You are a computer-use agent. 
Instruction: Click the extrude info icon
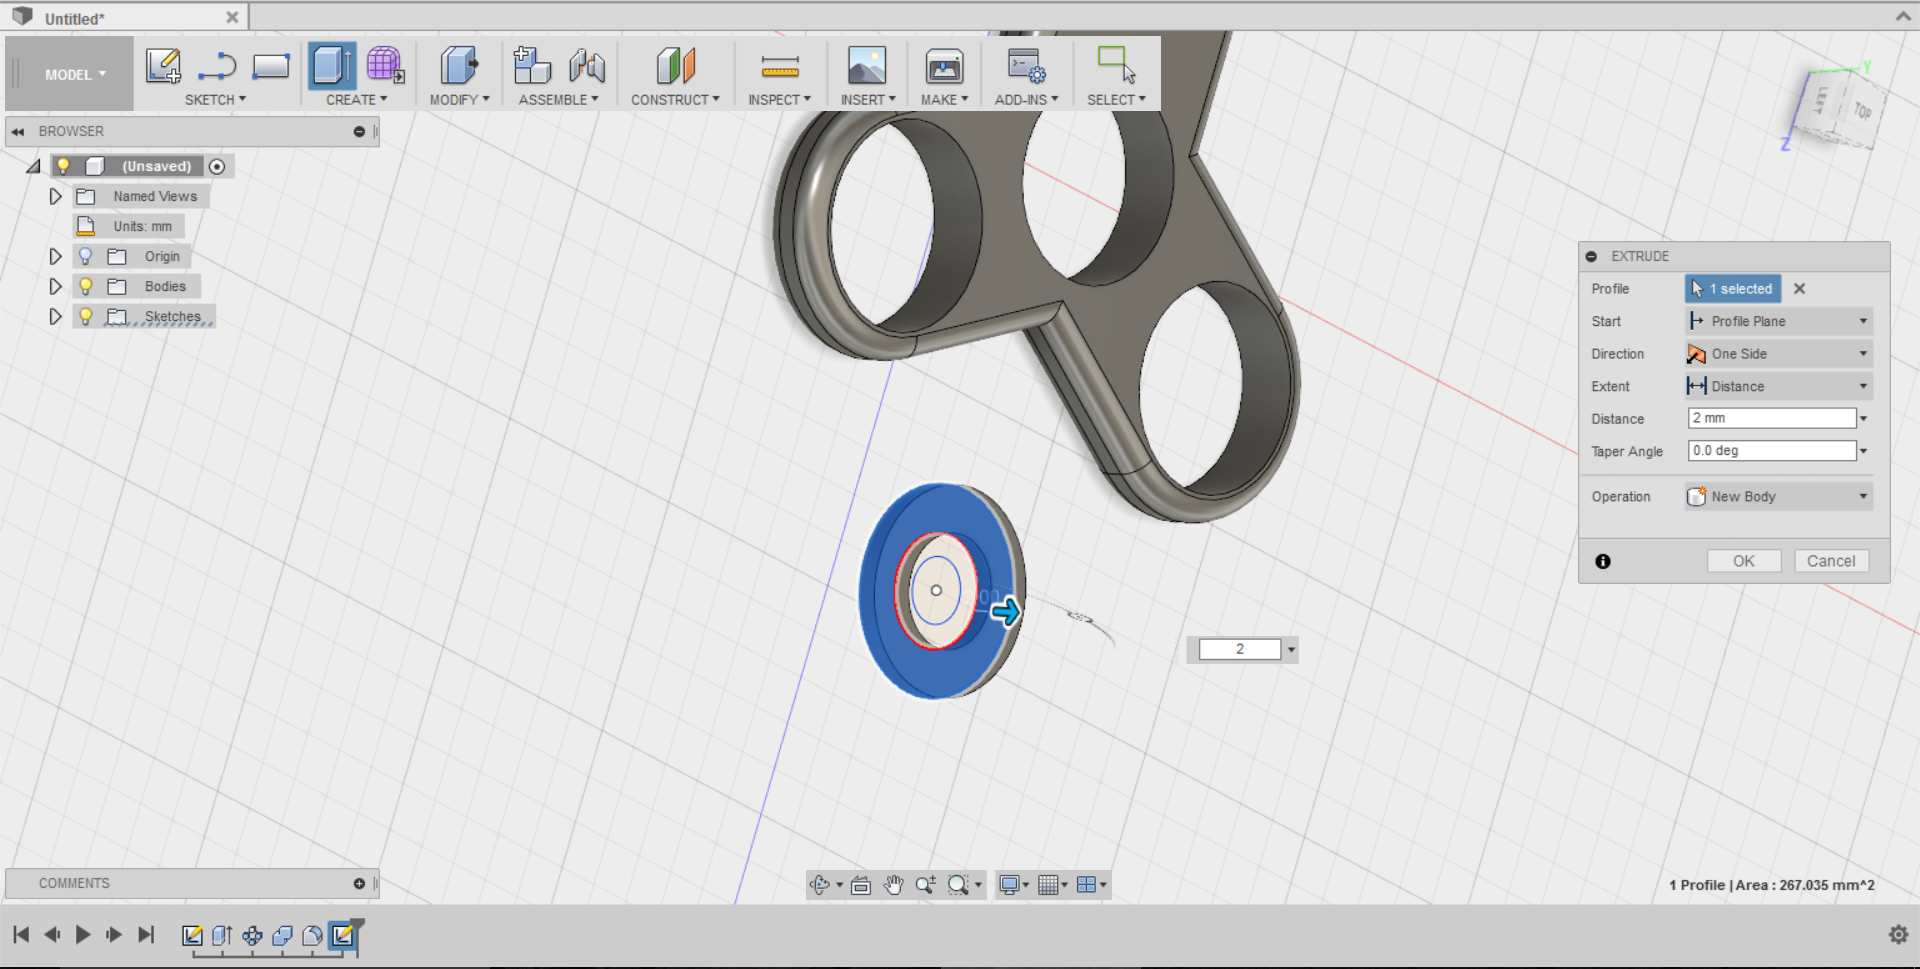(1603, 562)
